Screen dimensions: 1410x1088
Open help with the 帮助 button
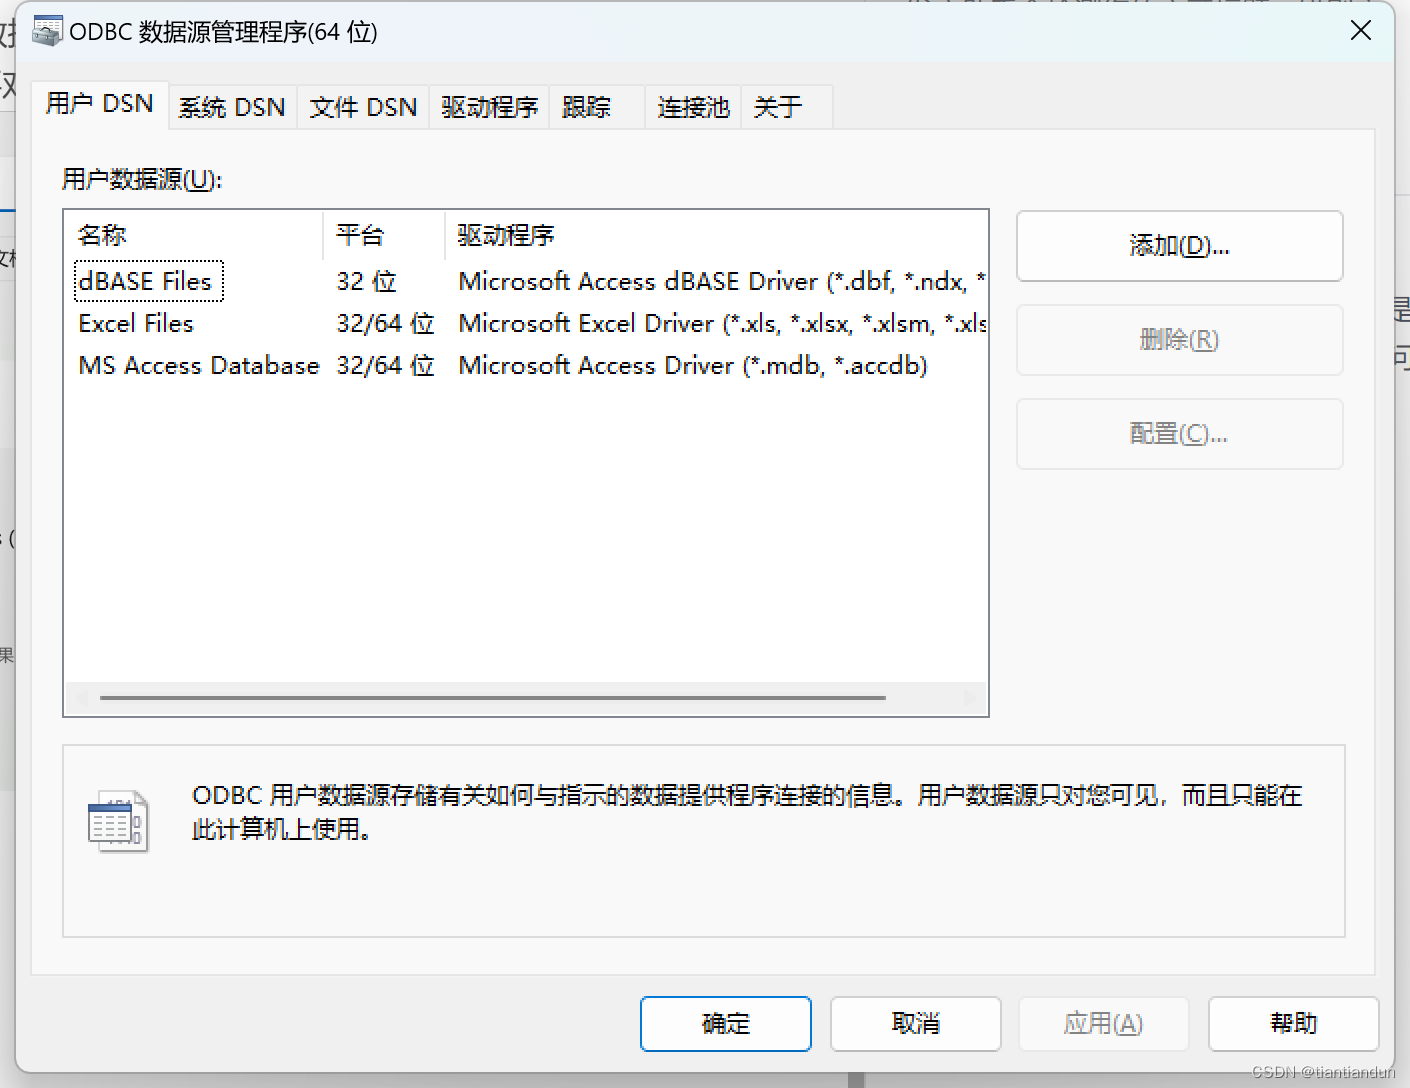(x=1292, y=1023)
